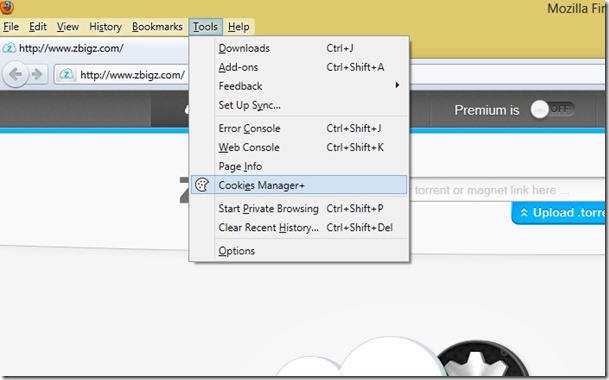
Task: Click the cookie icon beside Cookies Manager+
Action: pos(202,185)
